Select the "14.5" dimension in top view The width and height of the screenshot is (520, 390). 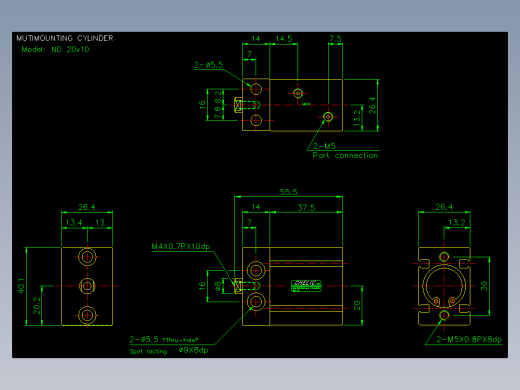click(284, 39)
